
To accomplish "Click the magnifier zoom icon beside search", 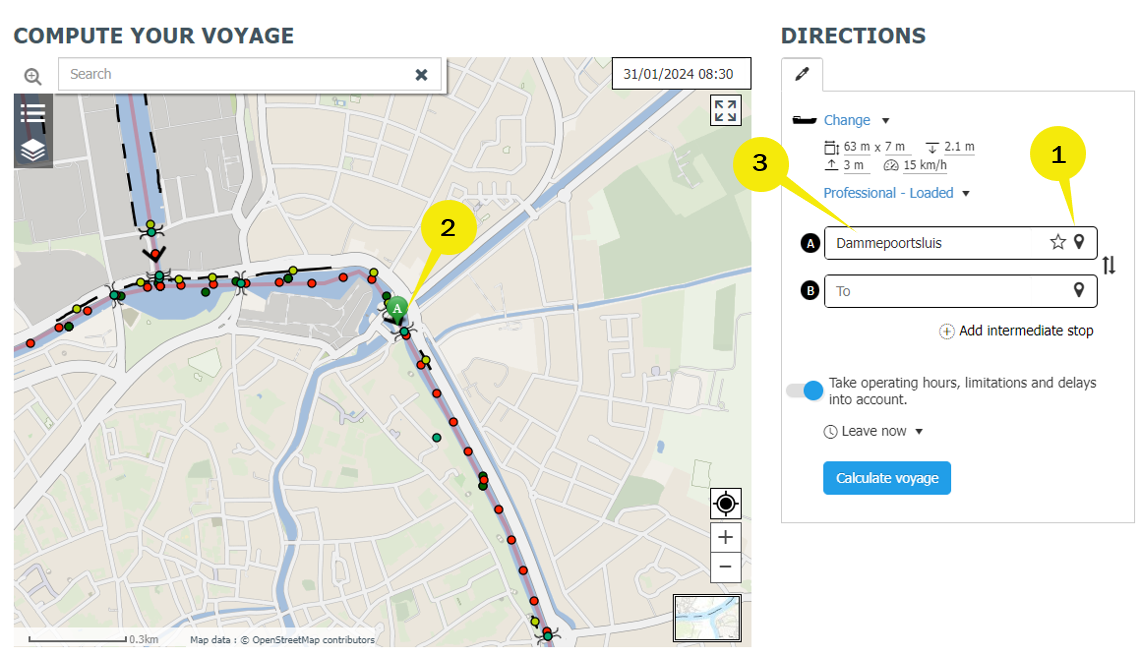I will click(33, 76).
